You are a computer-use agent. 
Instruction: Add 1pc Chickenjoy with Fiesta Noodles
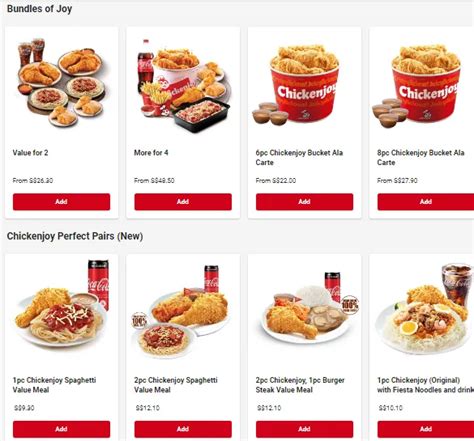pyautogui.click(x=426, y=429)
